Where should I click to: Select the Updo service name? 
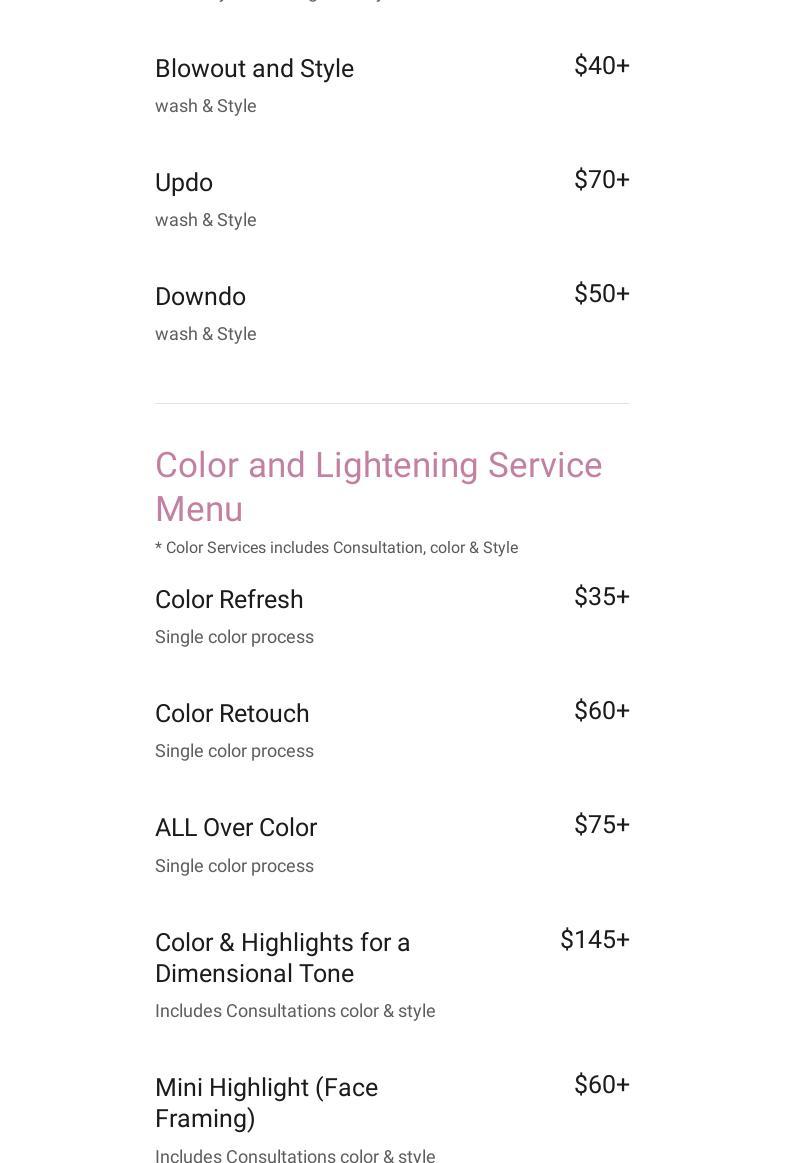coord(184,182)
